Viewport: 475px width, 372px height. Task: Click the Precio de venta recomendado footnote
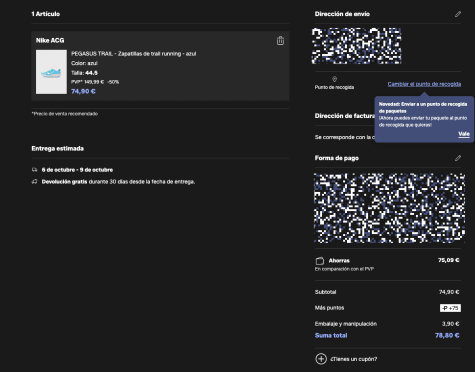[65, 114]
